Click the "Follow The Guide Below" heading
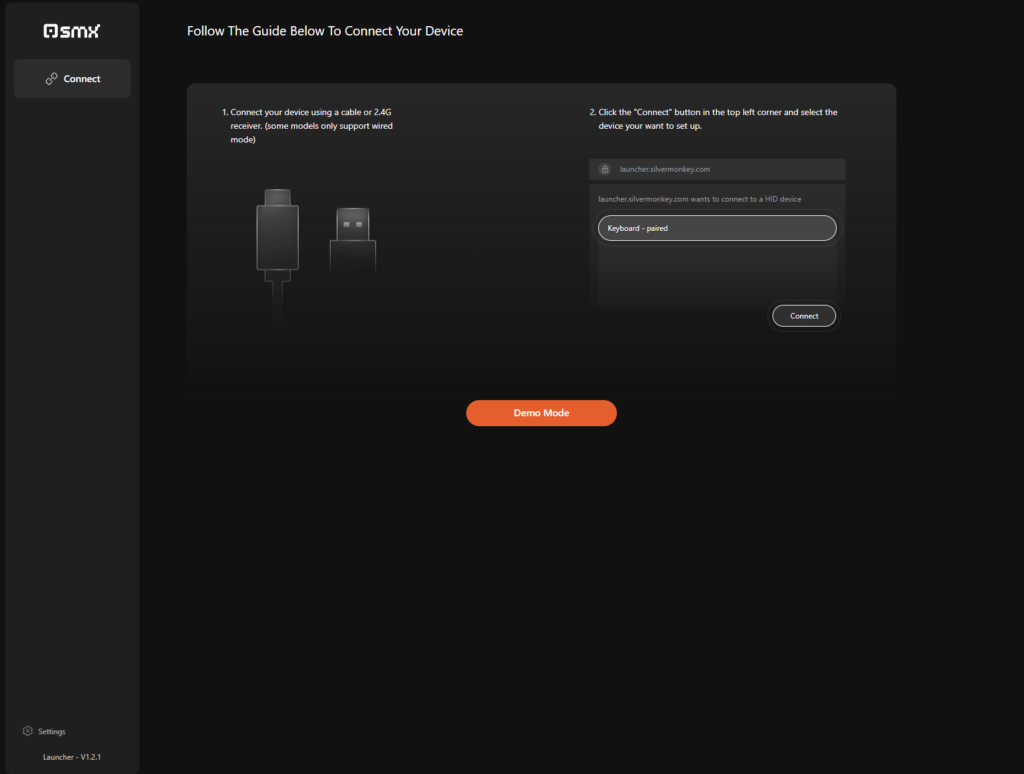 click(x=325, y=31)
